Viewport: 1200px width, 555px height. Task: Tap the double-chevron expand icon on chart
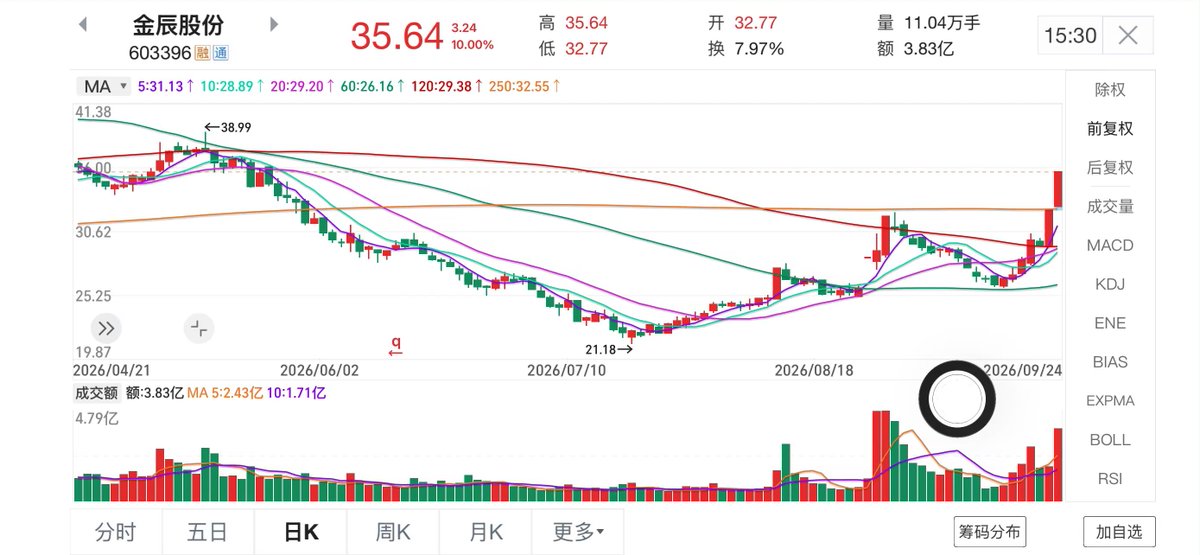(107, 327)
